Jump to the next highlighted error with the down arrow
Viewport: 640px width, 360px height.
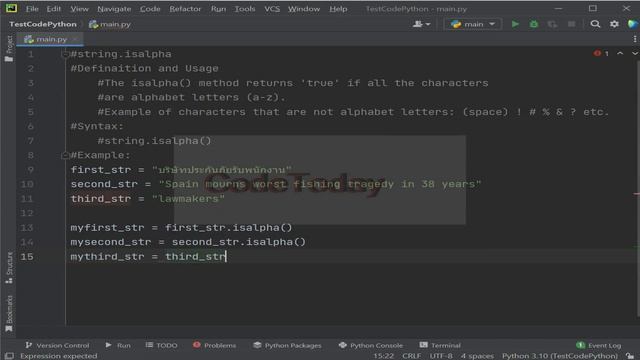coord(635,53)
